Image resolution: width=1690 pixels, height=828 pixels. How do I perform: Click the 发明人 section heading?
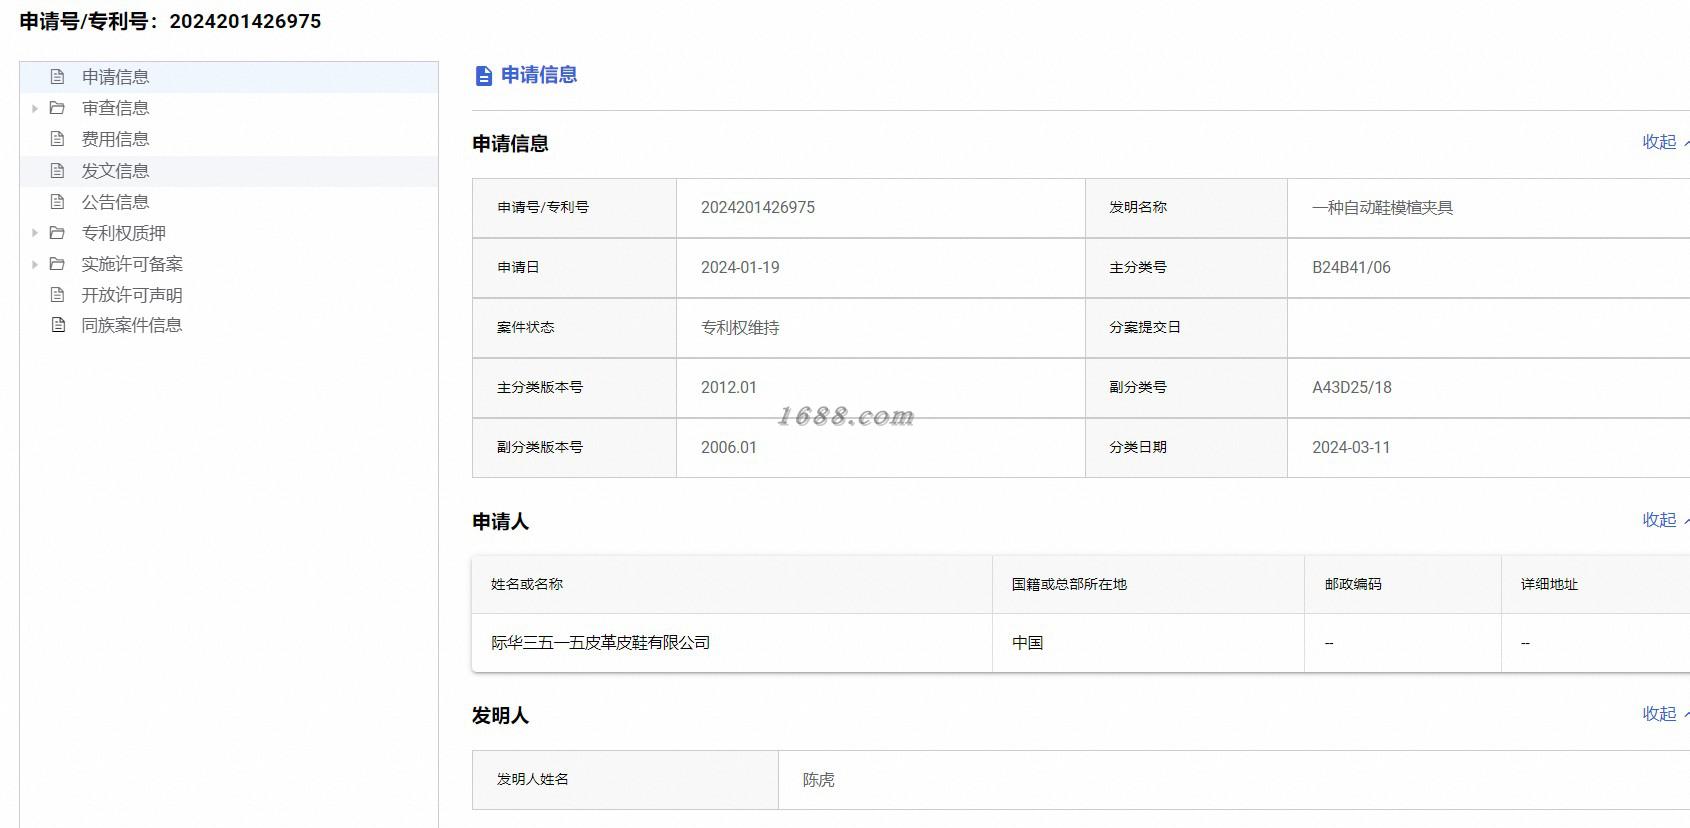pyautogui.click(x=500, y=716)
